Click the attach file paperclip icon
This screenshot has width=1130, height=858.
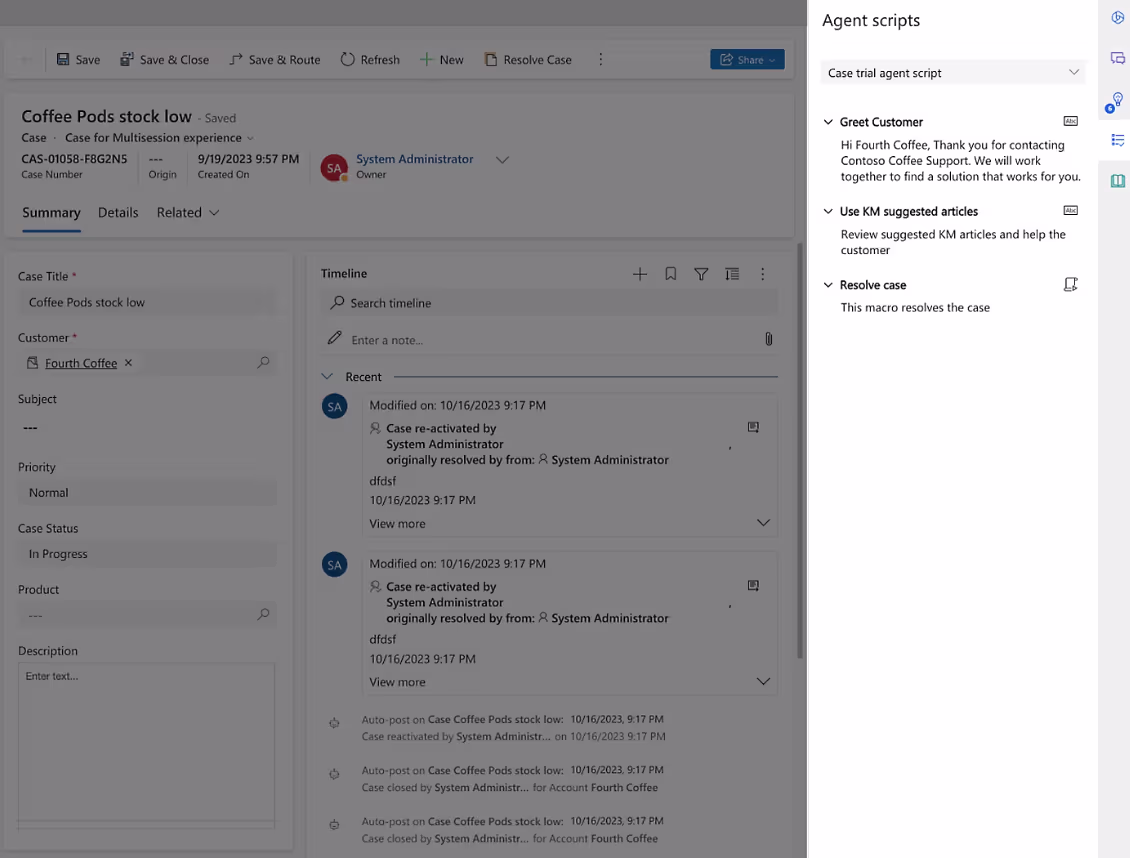coord(768,339)
